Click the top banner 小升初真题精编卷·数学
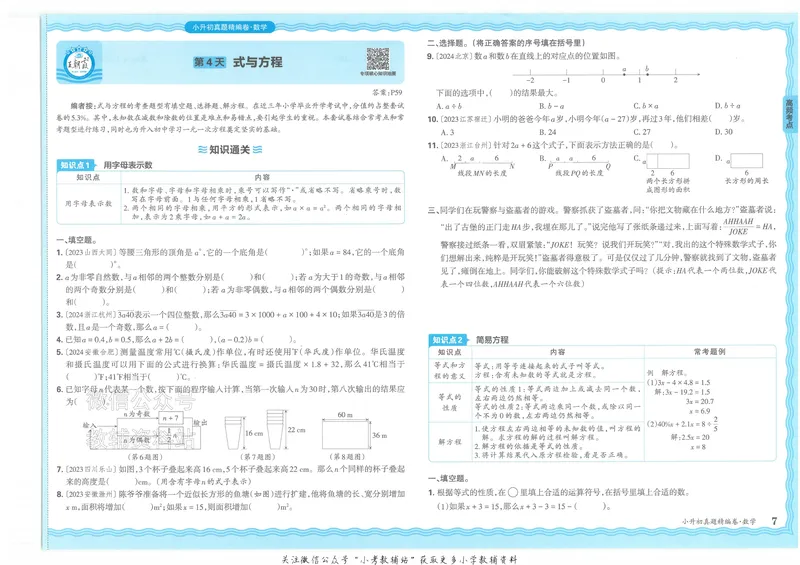The height and width of the screenshot is (565, 800). coord(230,27)
